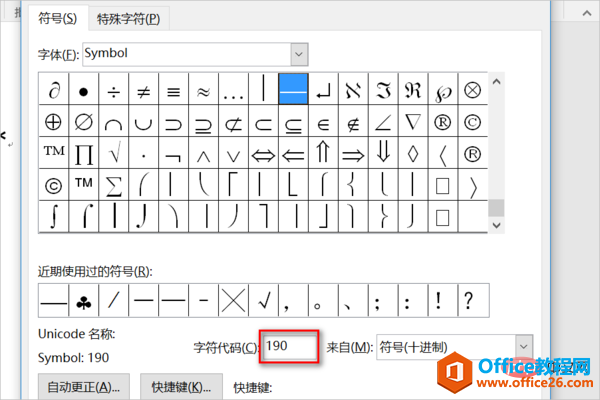The height and width of the screenshot is (400, 600).
Task: Pick the exclamation mark from recently used symbols
Action: pos(443,300)
